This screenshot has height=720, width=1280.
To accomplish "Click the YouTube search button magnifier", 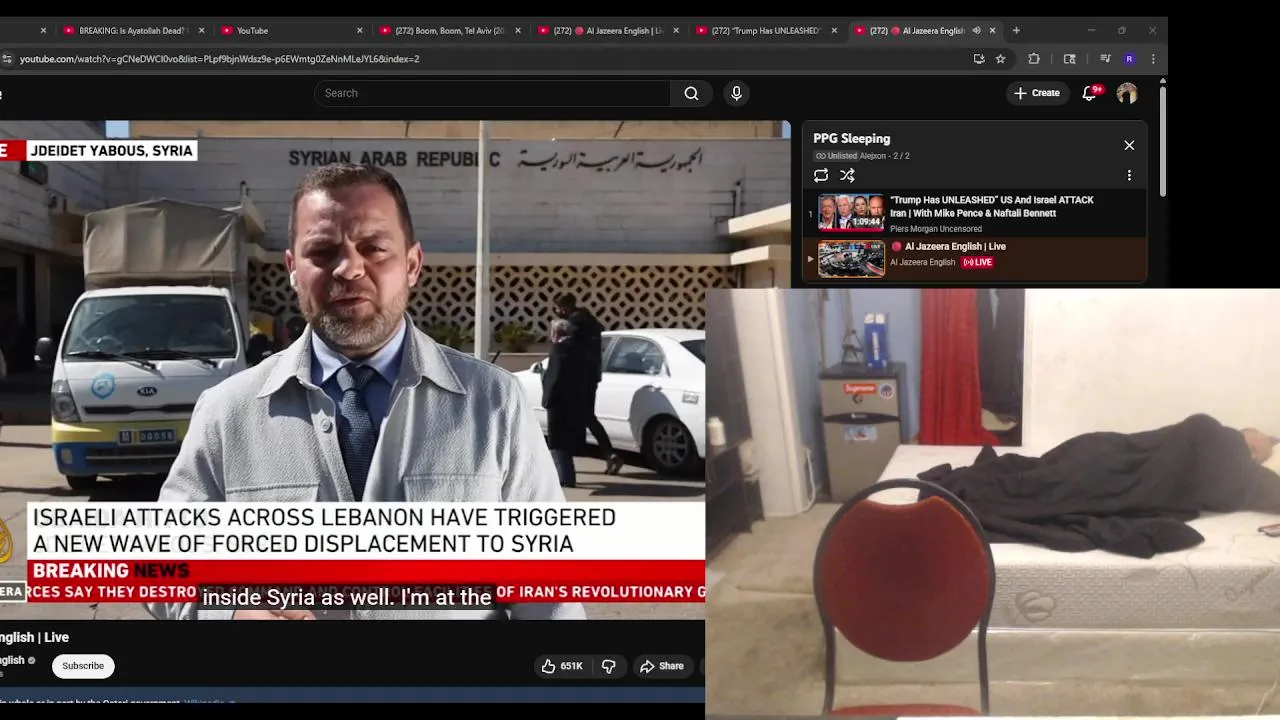I will [x=691, y=93].
